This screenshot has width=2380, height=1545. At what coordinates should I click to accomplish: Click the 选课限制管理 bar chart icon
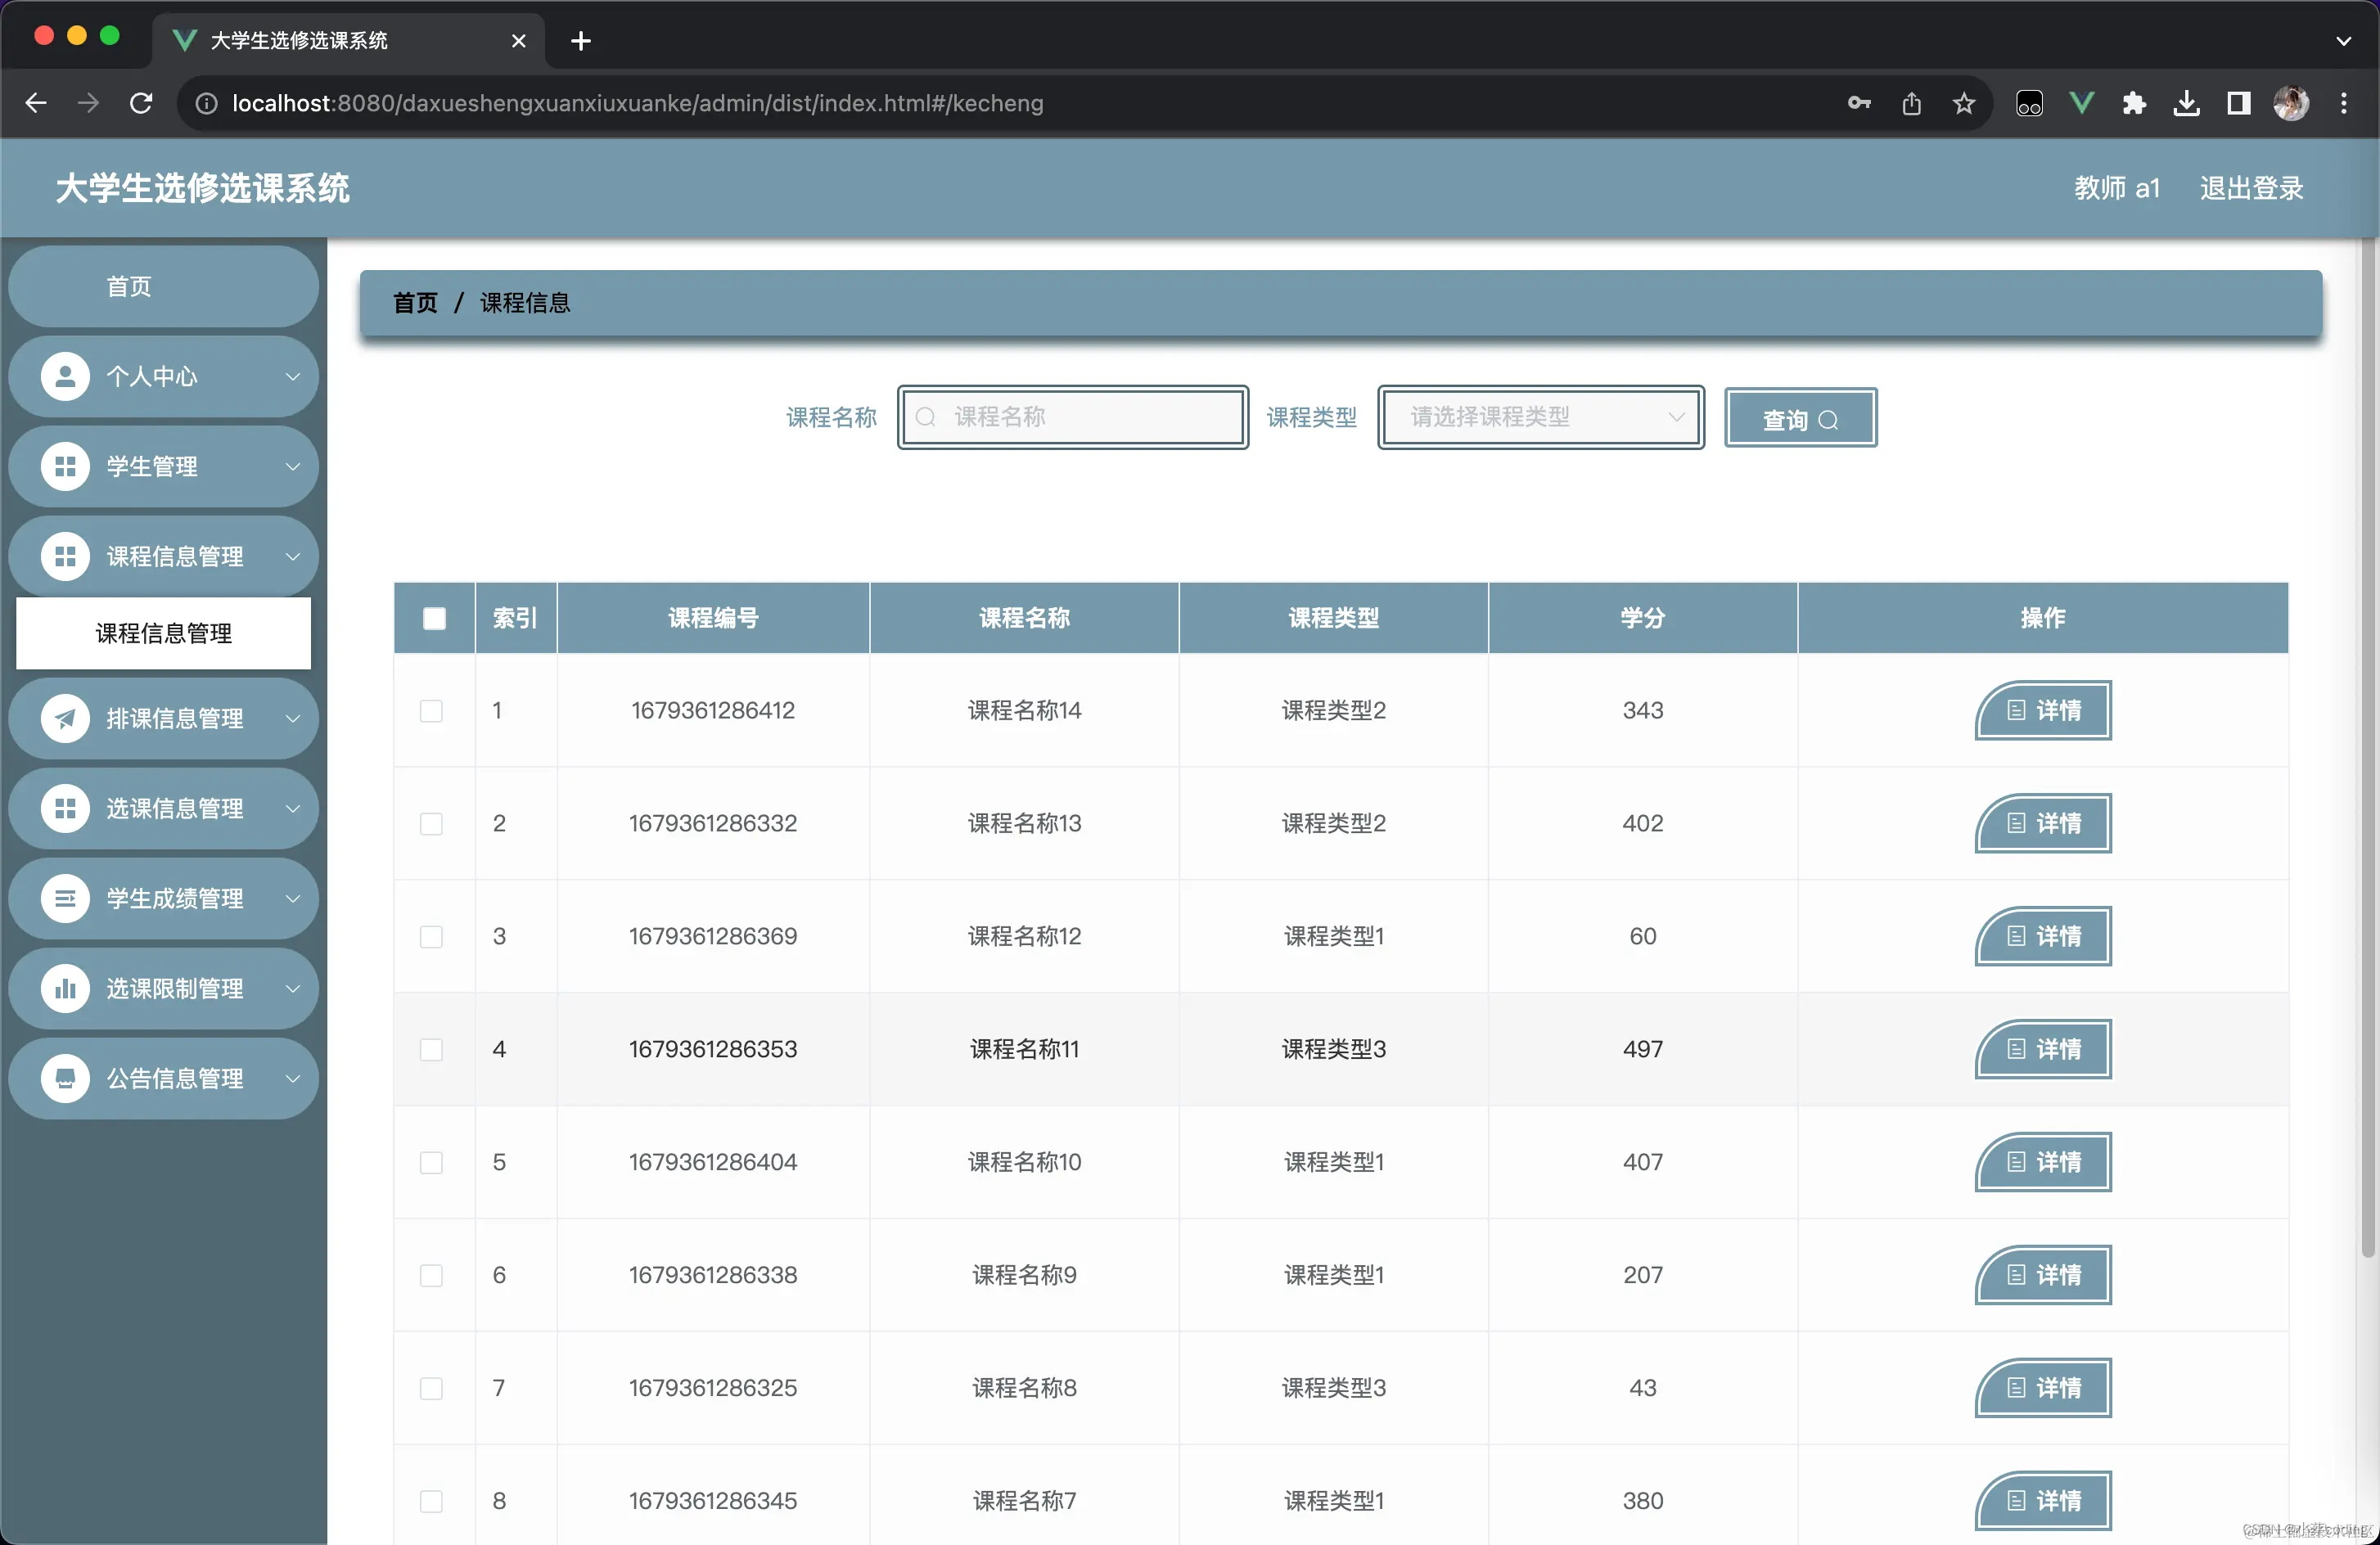click(x=65, y=989)
